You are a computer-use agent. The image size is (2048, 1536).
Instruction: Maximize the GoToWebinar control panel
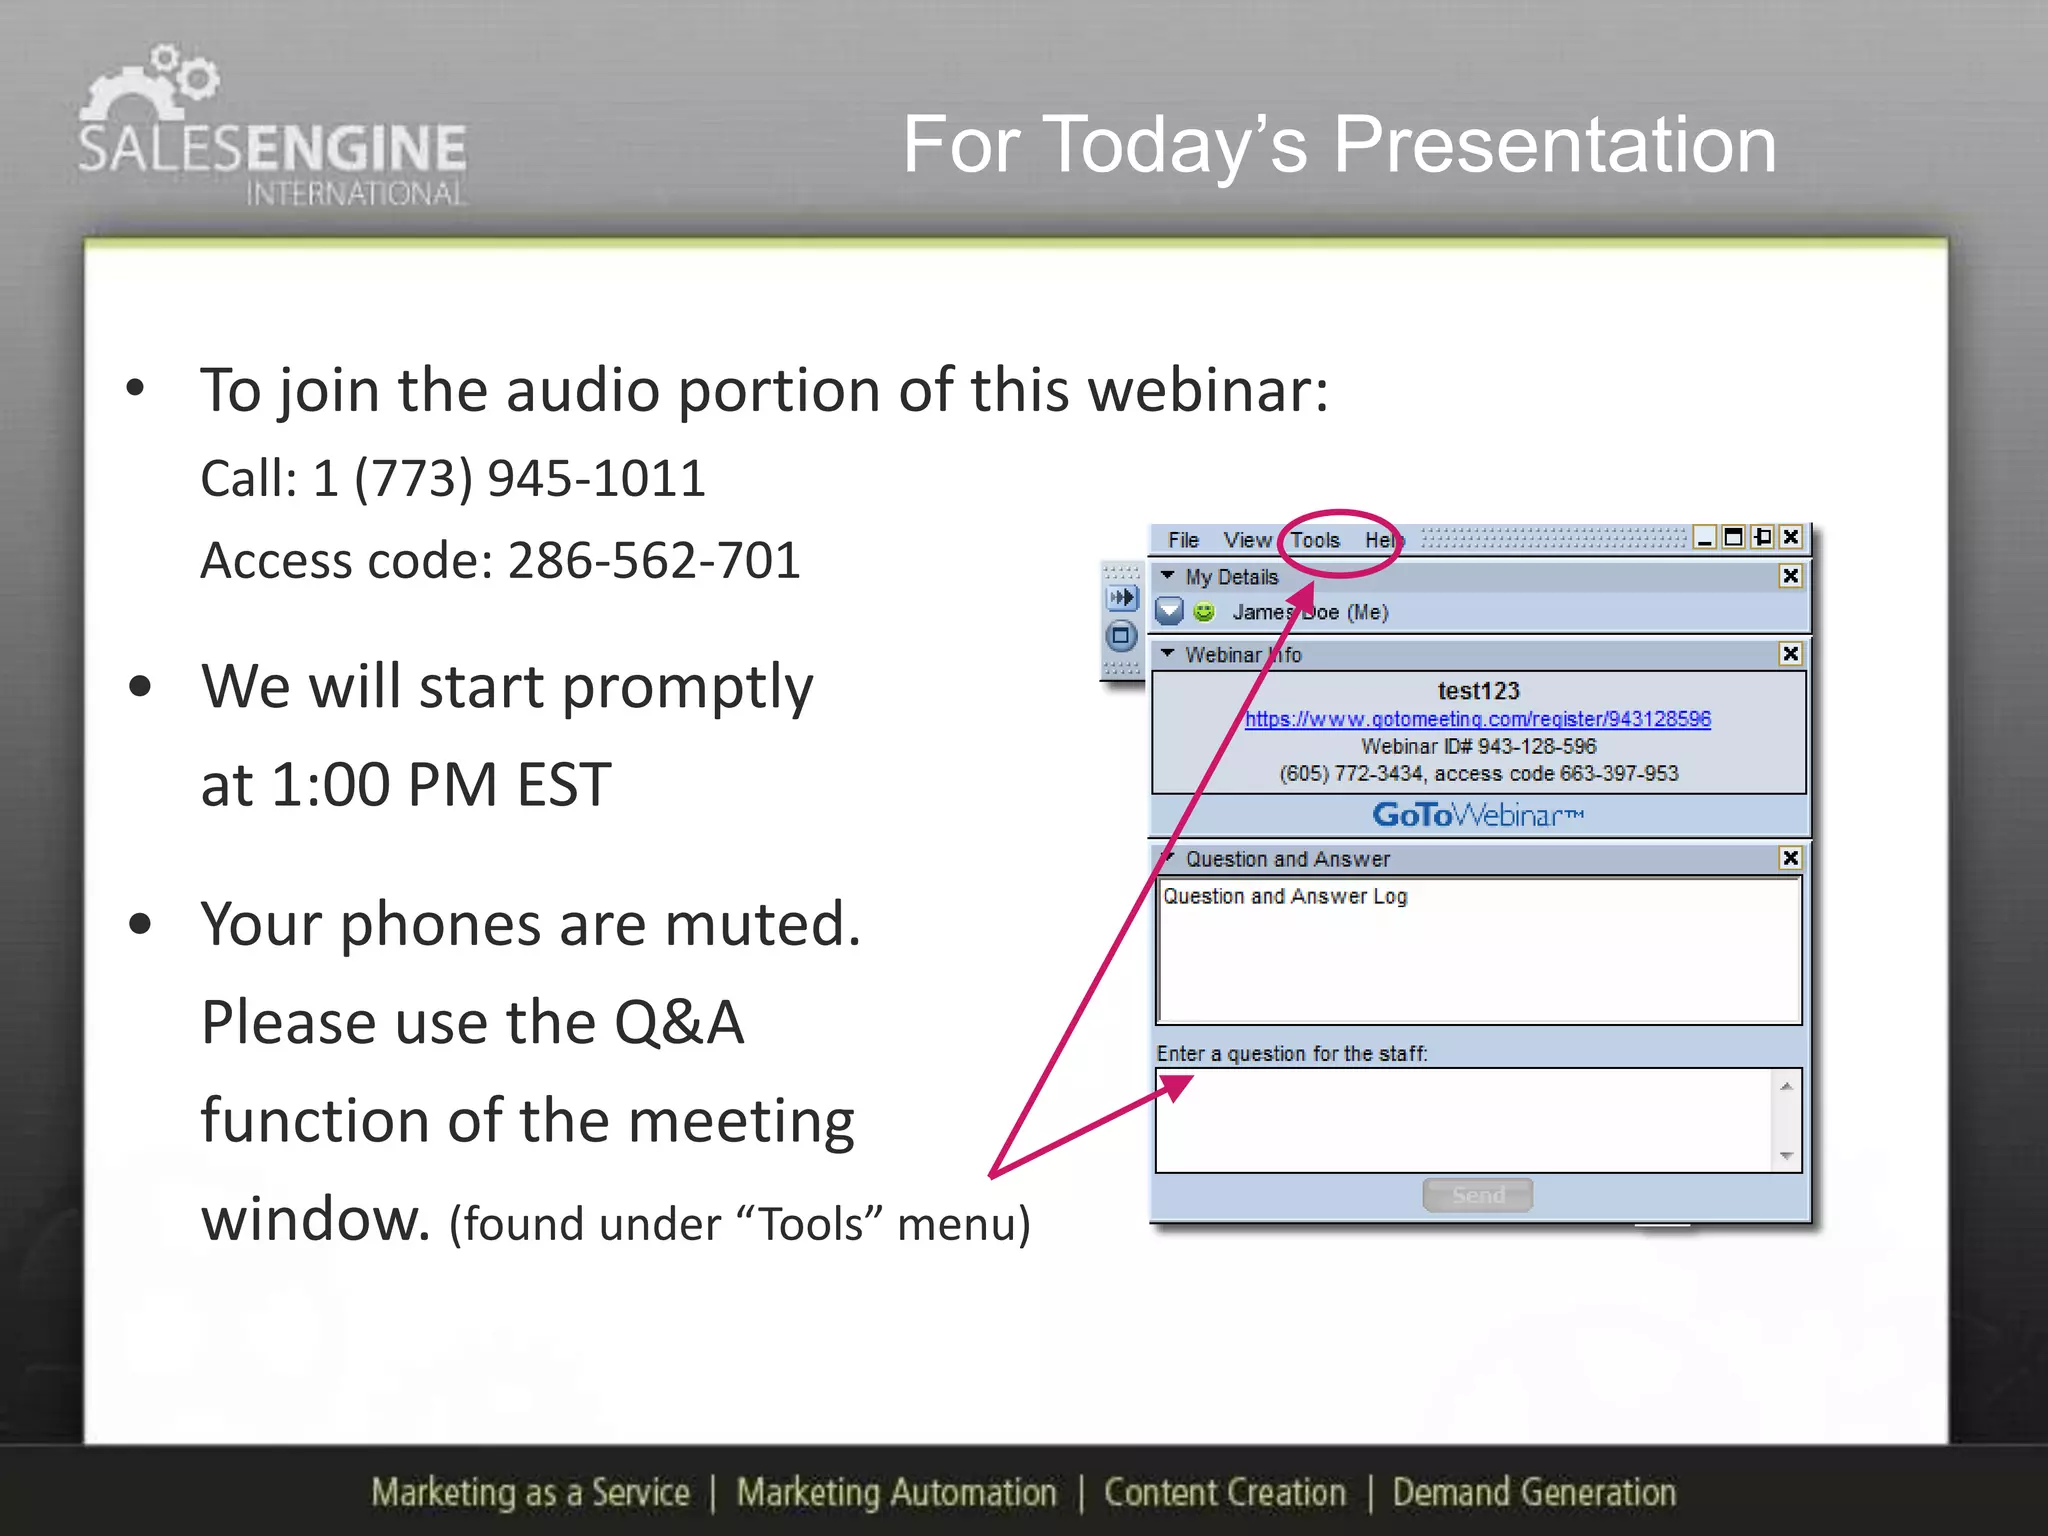click(x=1733, y=538)
